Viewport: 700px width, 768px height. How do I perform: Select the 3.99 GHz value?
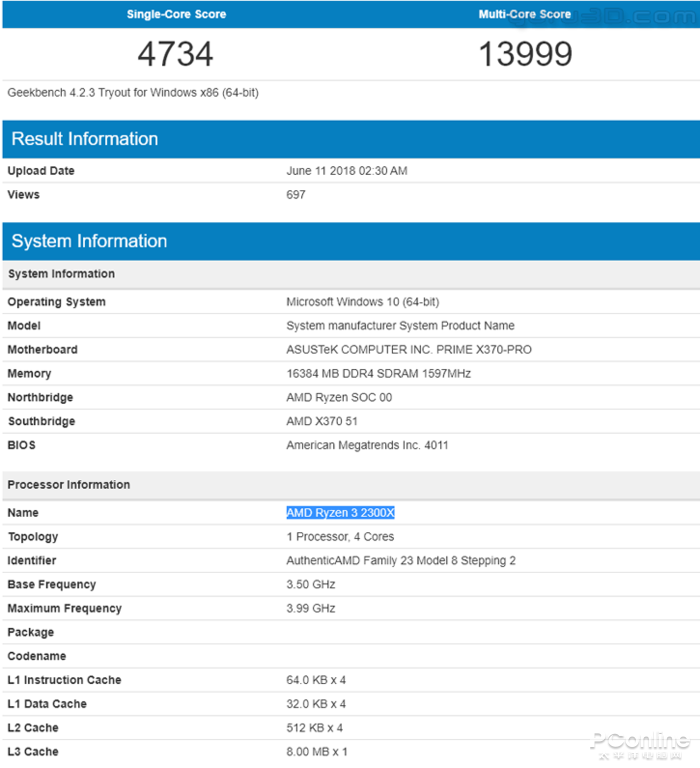click(311, 609)
